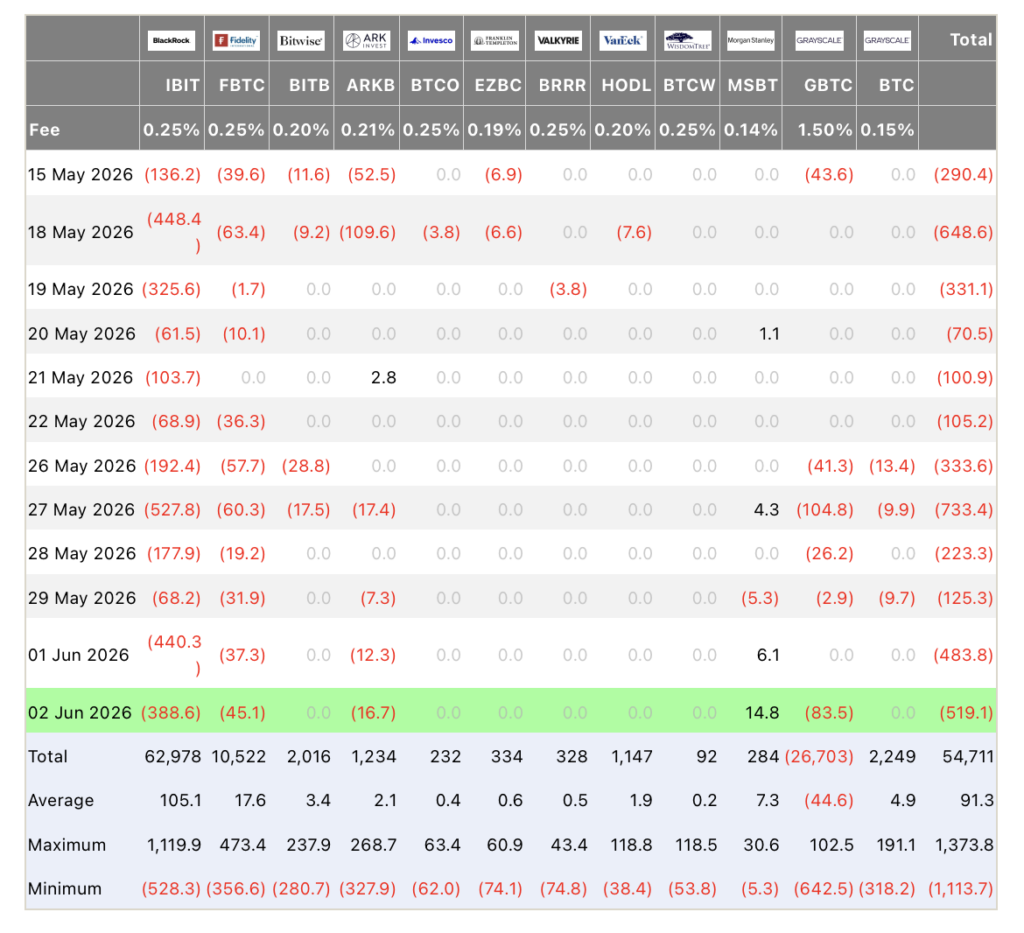Click the WisdomTree logo
1024x933 pixels.
coord(688,40)
